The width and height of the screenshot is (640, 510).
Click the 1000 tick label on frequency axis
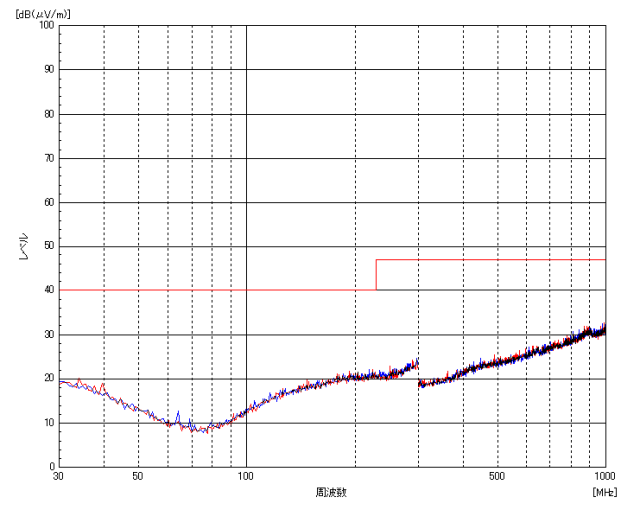(x=604, y=477)
